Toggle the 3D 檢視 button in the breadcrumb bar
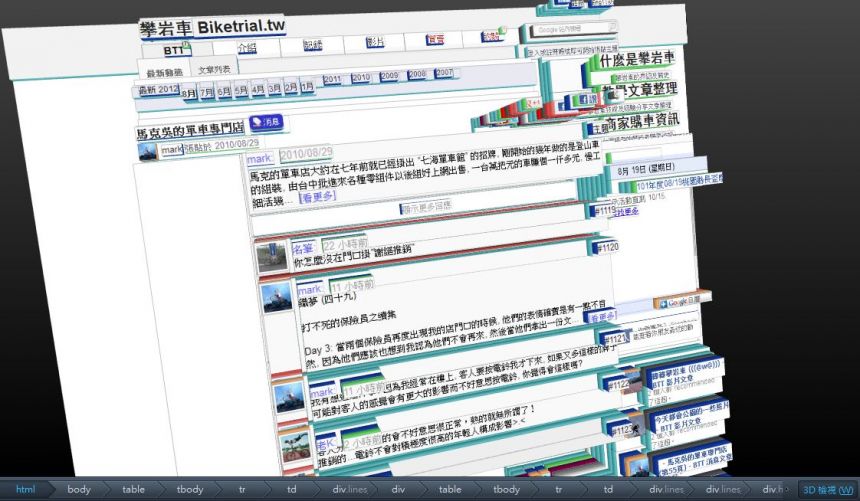 [828, 490]
